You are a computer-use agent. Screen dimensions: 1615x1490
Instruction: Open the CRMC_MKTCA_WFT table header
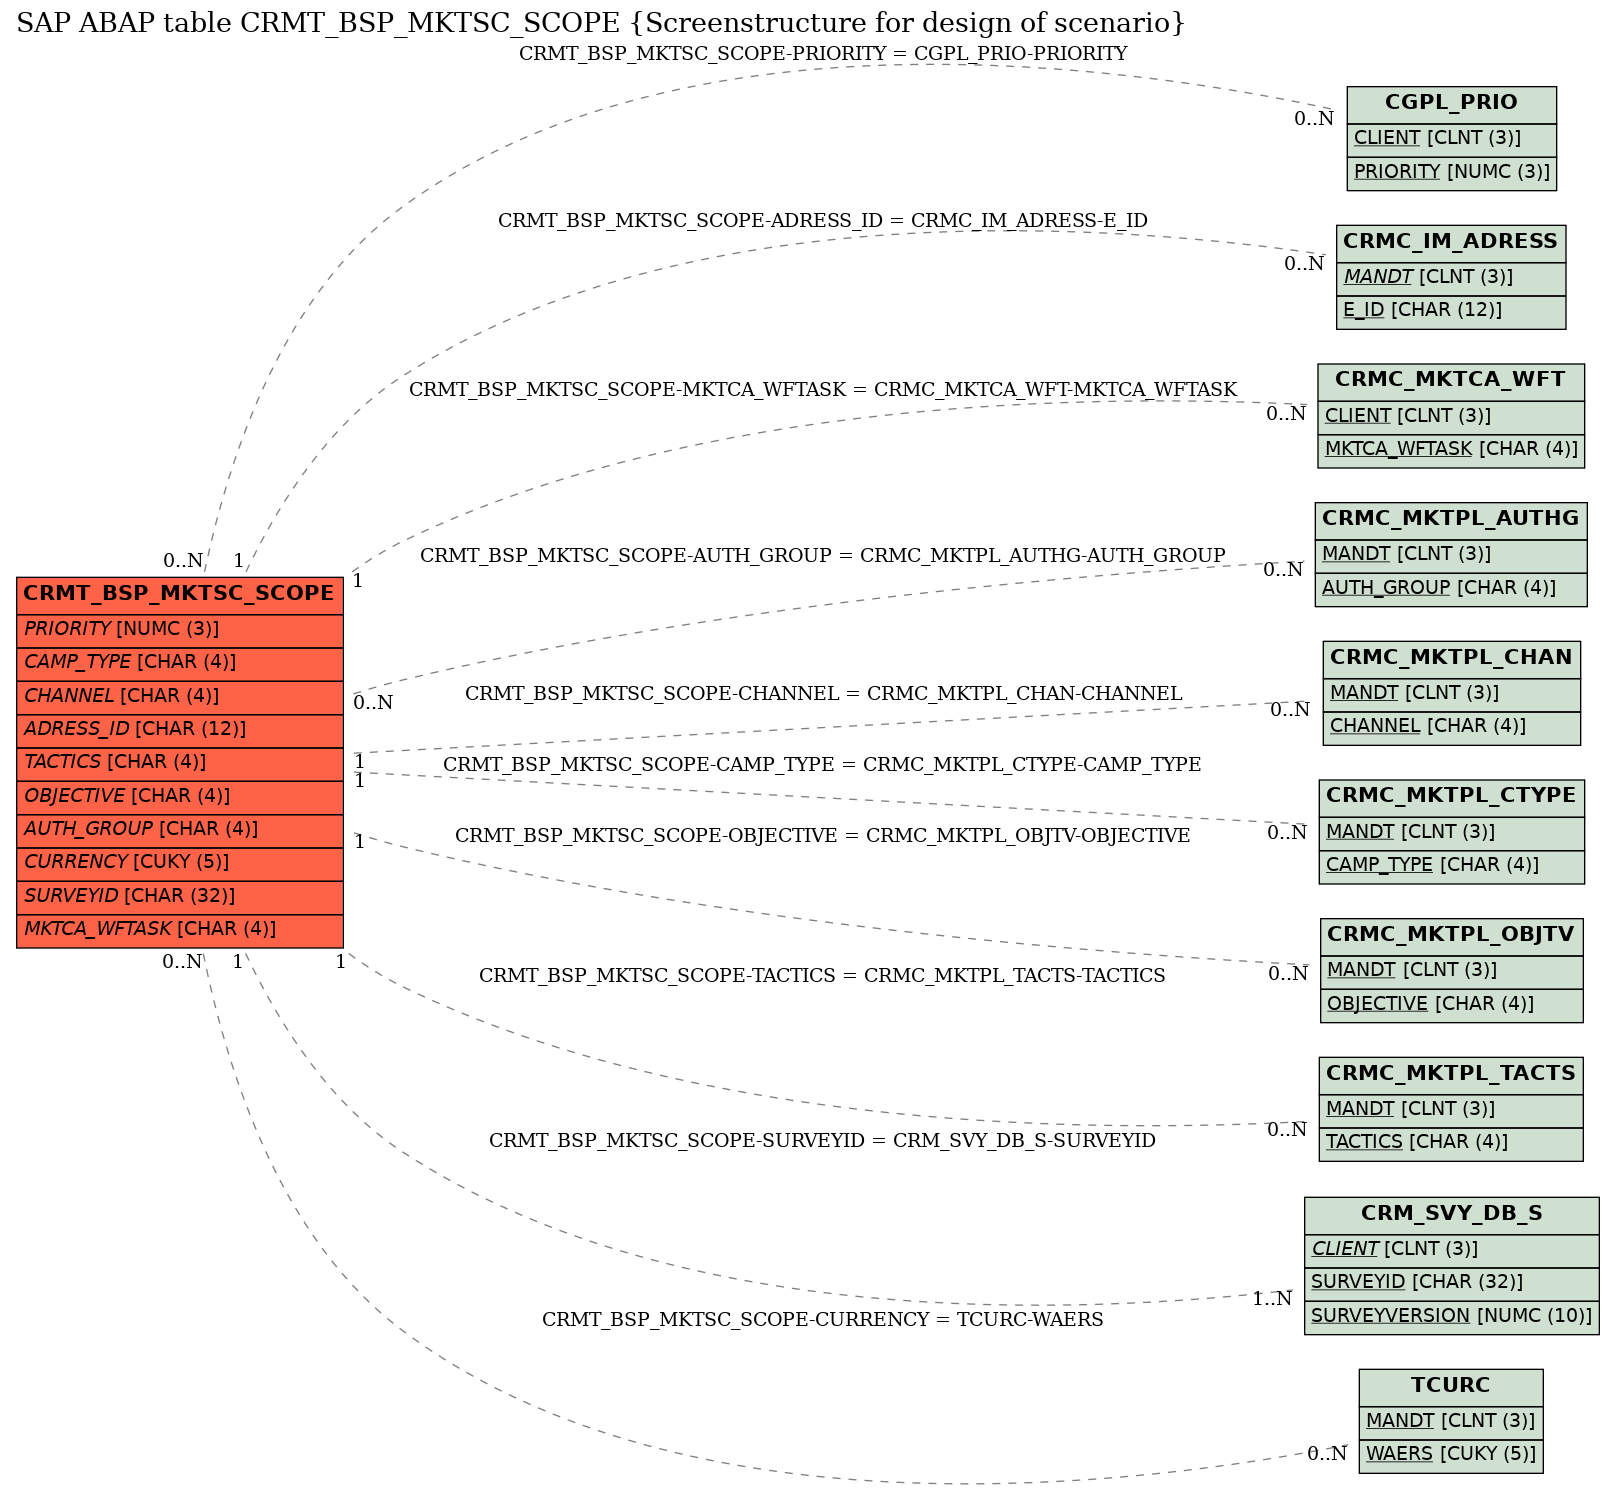tap(1451, 381)
